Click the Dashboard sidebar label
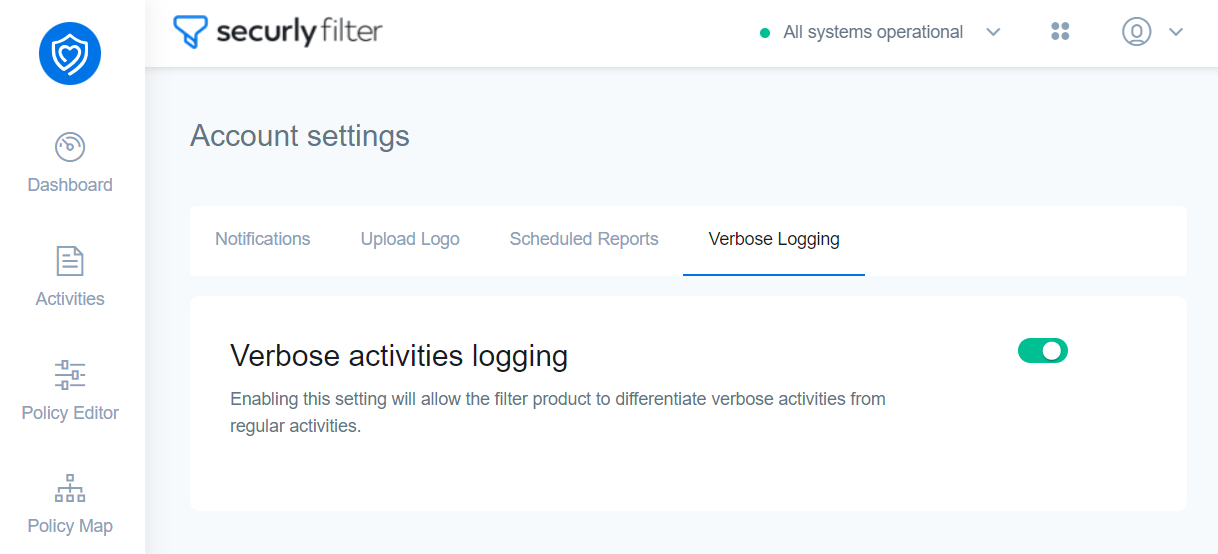1218x554 pixels. pos(70,185)
